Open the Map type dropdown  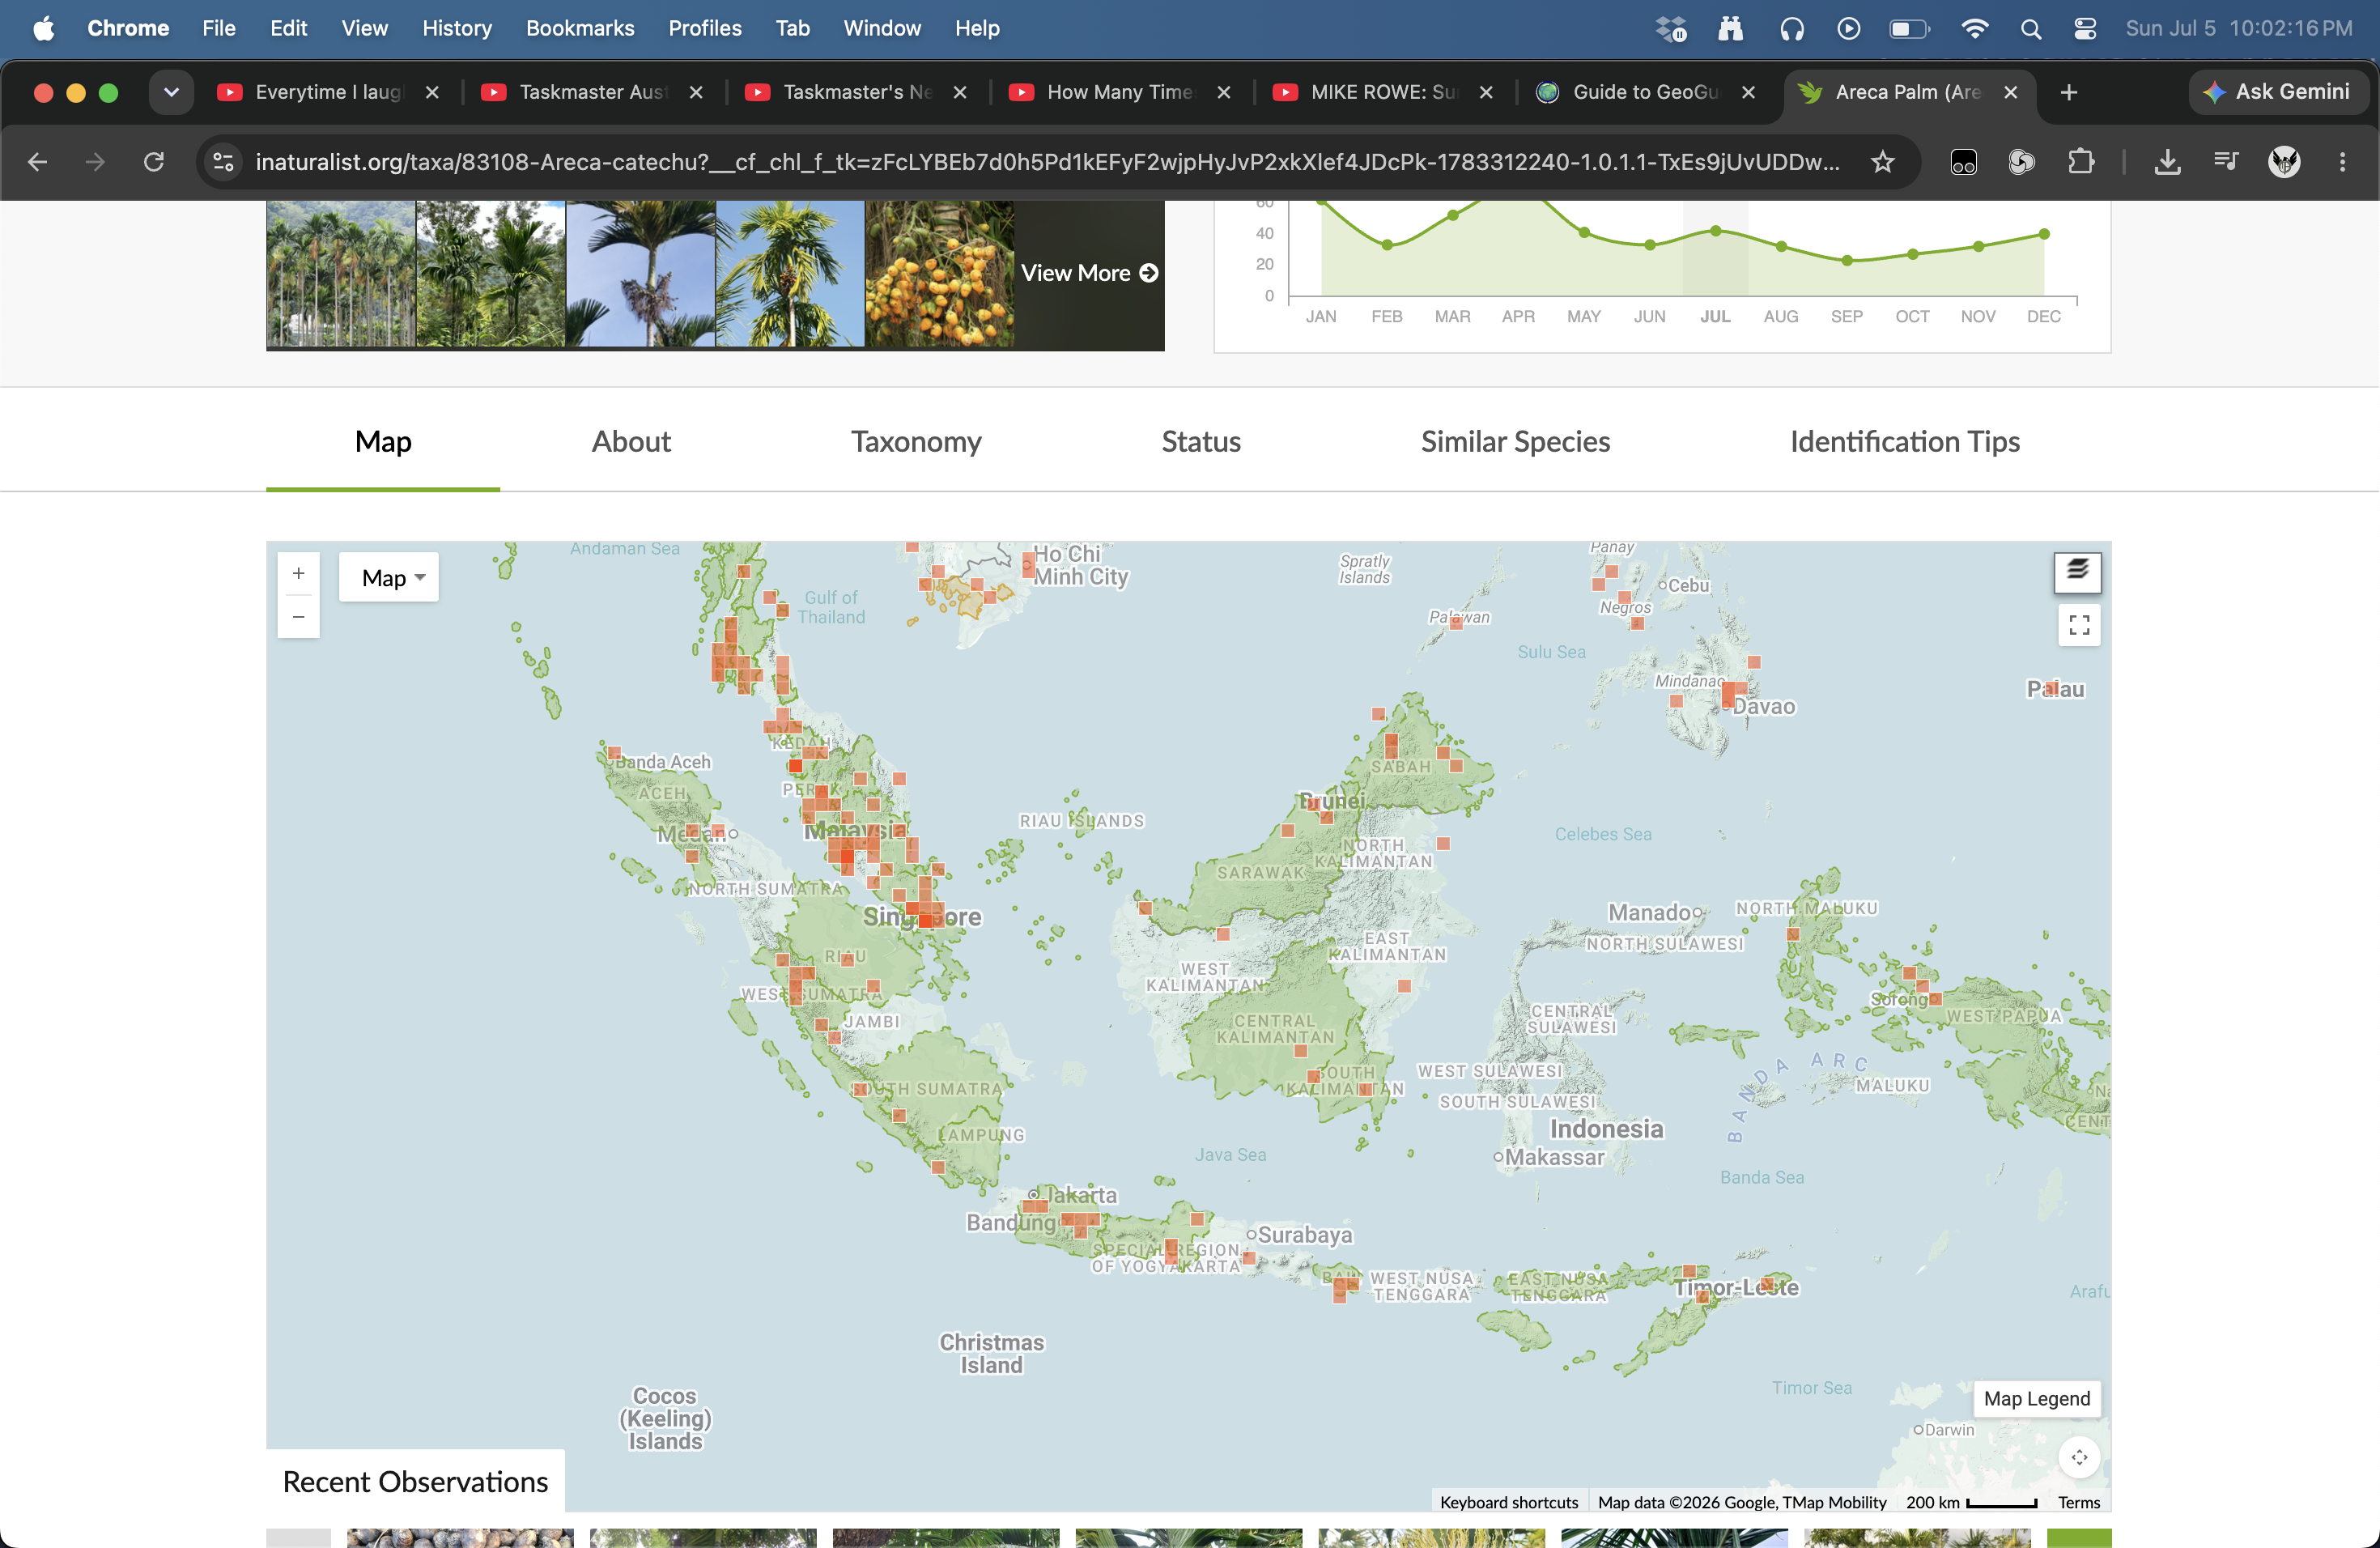click(389, 578)
